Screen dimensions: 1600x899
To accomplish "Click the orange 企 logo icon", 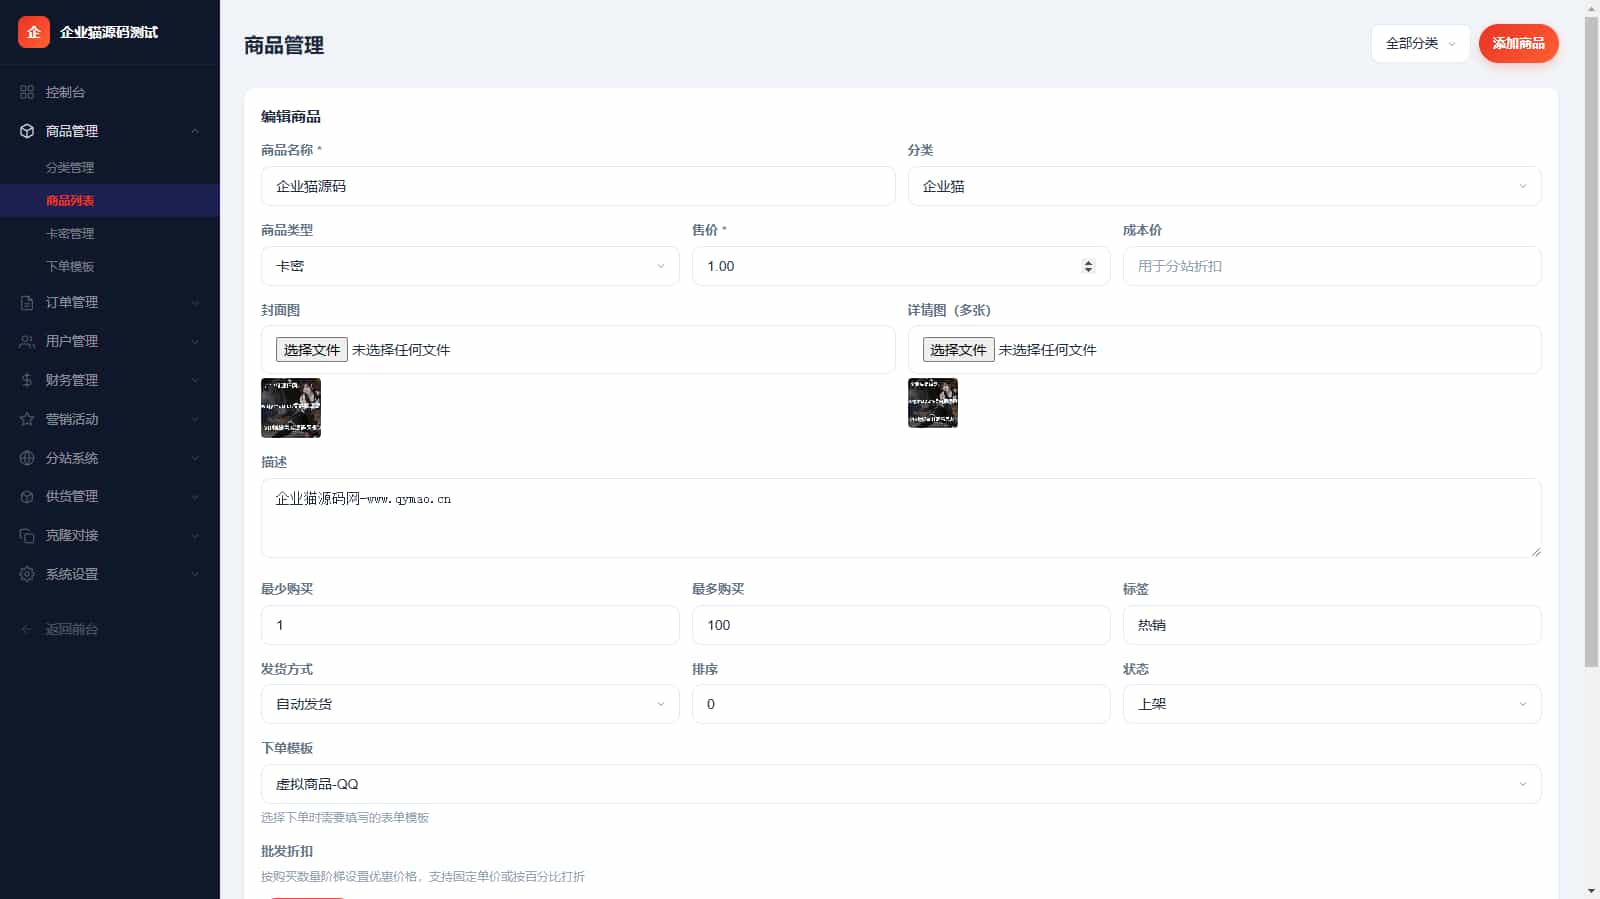I will click(x=34, y=32).
